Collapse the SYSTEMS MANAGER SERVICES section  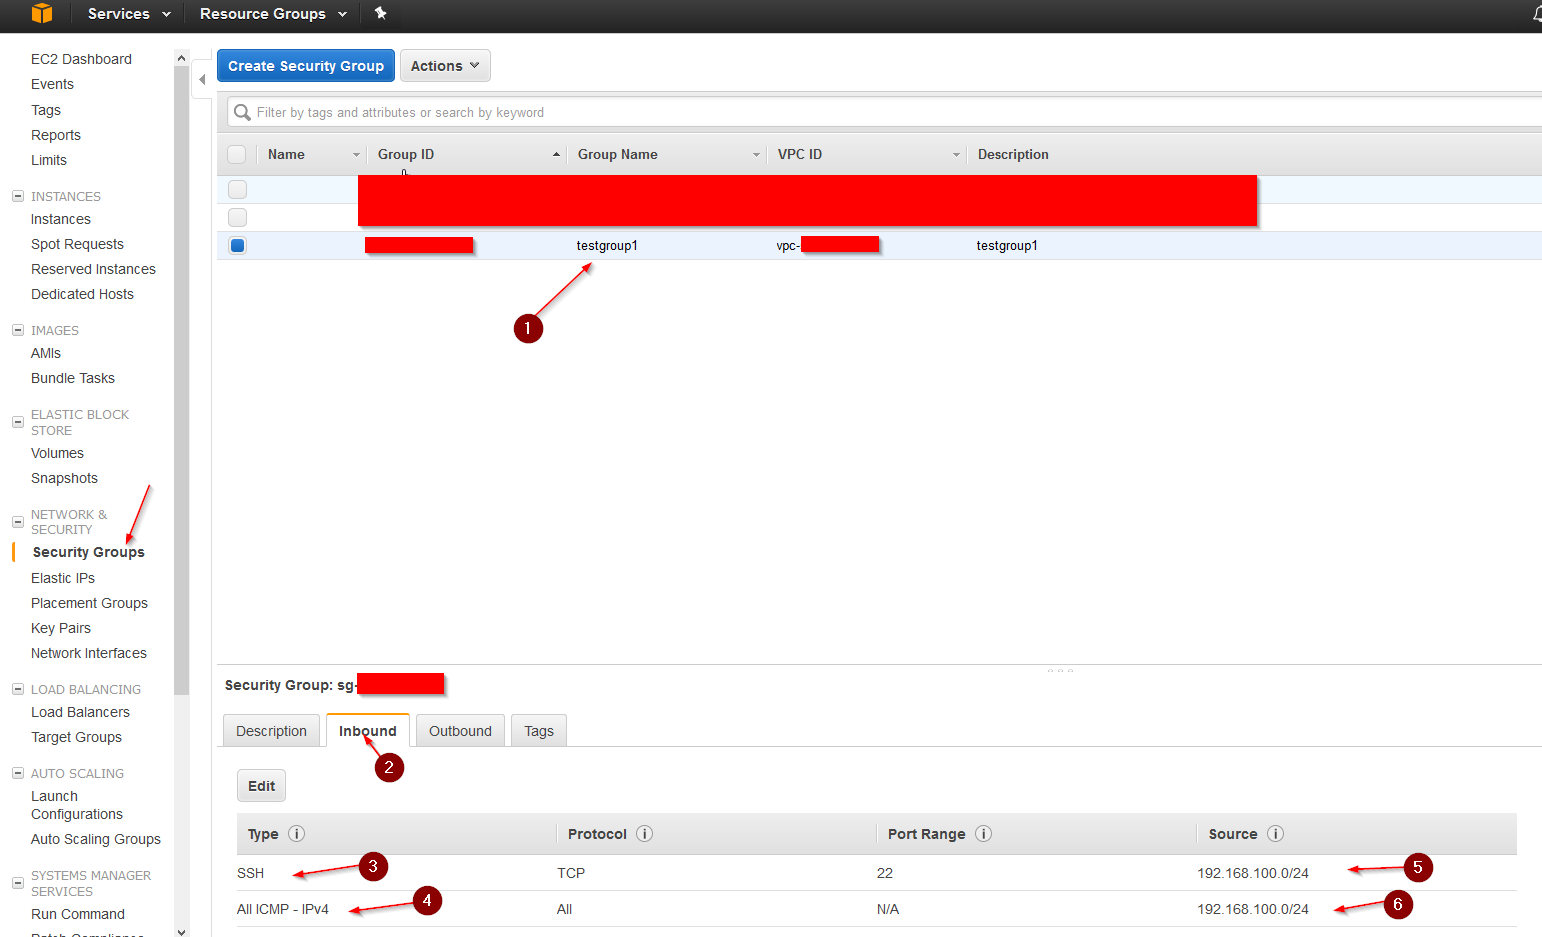[x=18, y=883]
